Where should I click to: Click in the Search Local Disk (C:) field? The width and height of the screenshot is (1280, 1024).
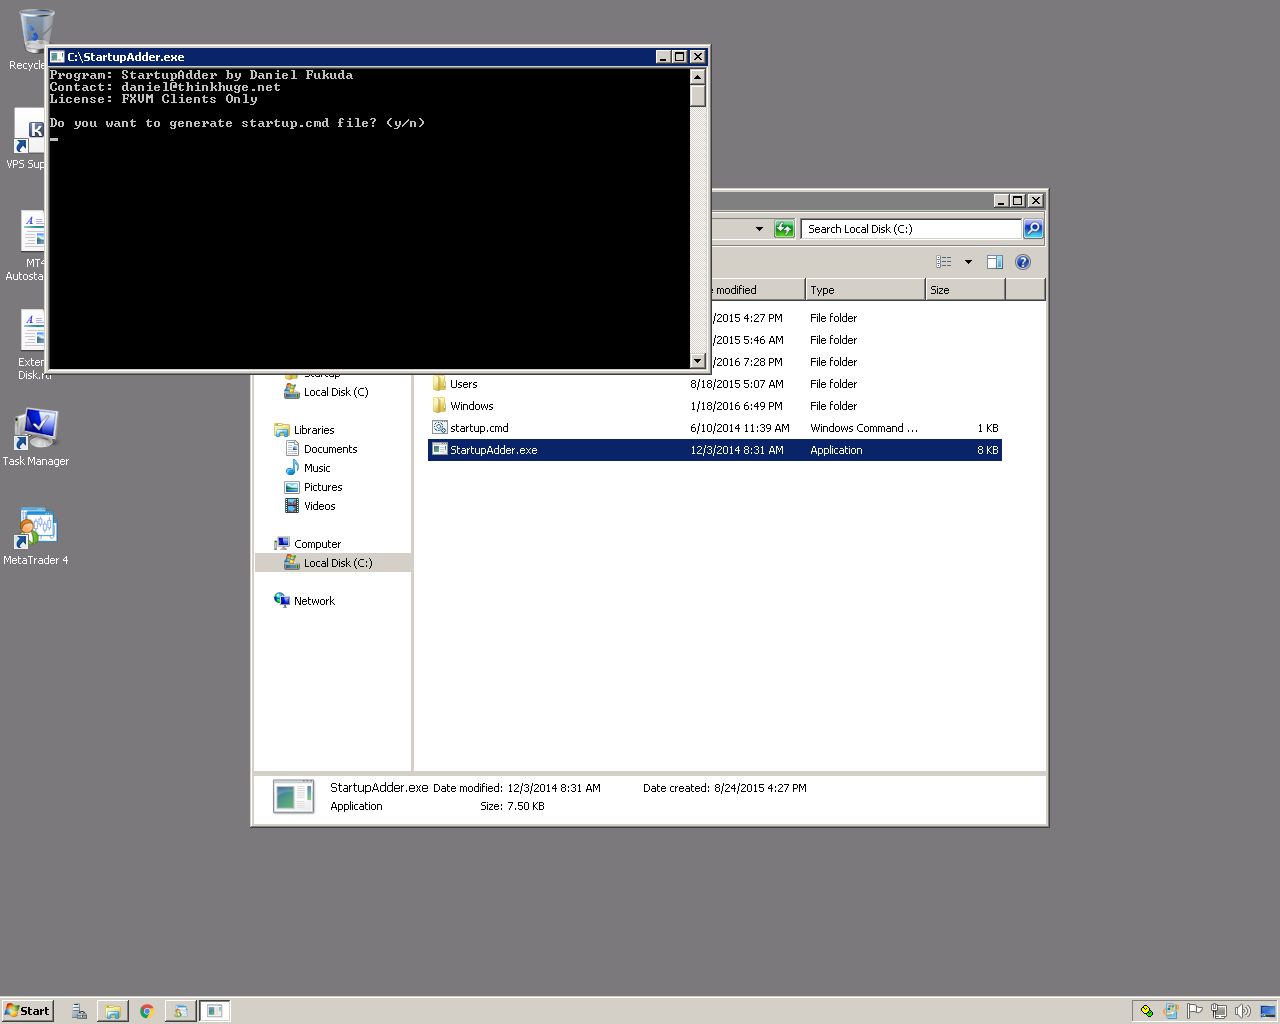pos(910,229)
